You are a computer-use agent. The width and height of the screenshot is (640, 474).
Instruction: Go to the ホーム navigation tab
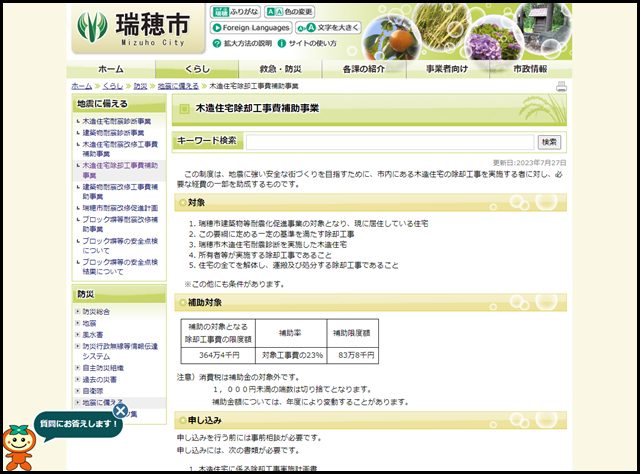(x=111, y=69)
